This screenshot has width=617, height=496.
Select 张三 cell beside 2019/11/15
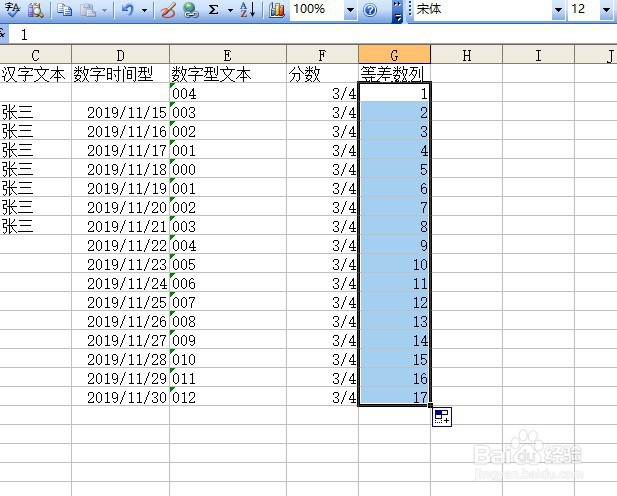tap(35, 112)
